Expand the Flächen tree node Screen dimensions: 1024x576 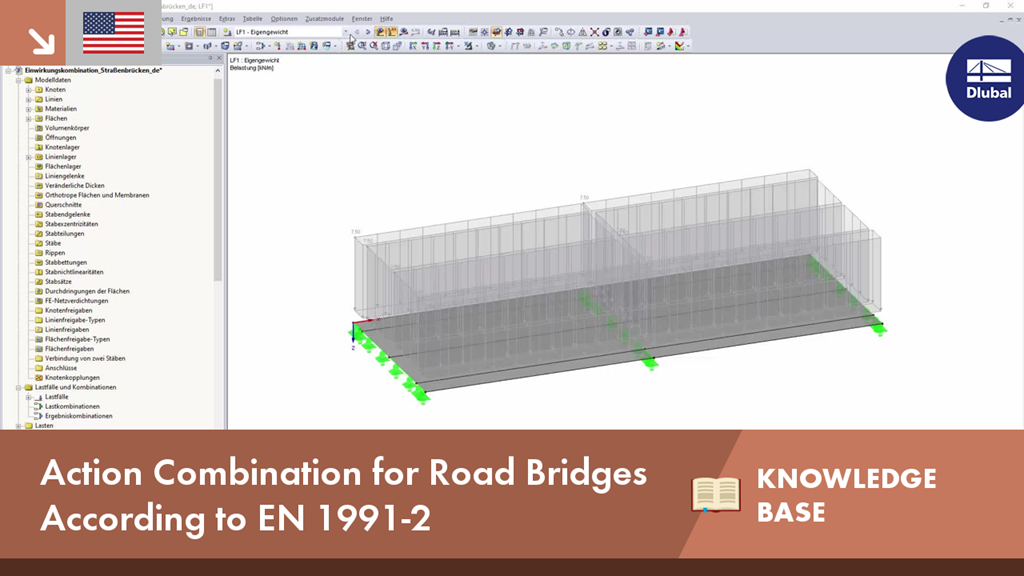click(28, 118)
